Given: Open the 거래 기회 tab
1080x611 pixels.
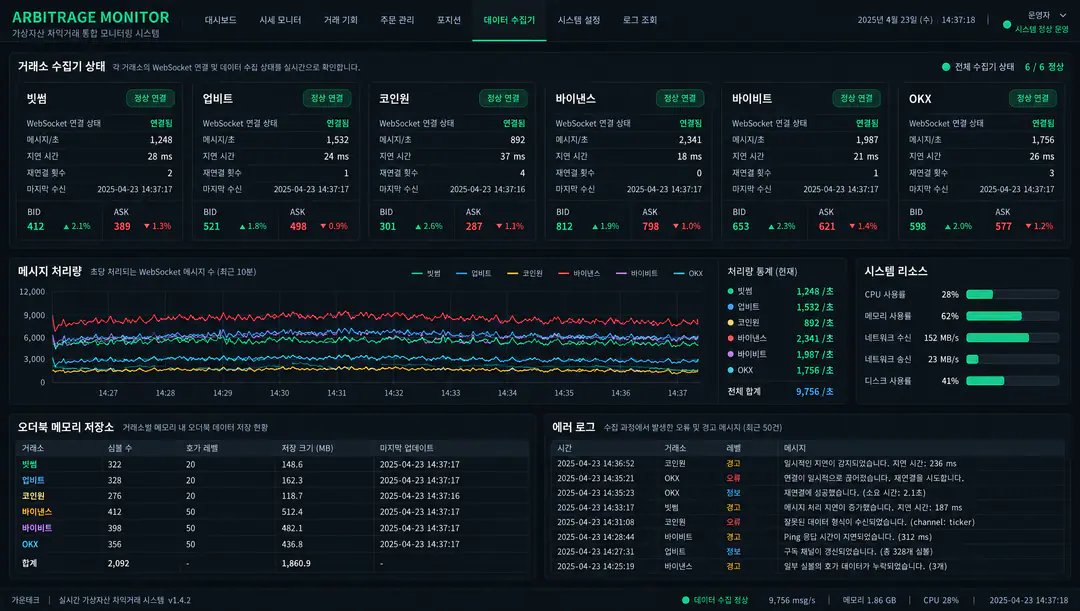Looking at the screenshot, I should [340, 20].
